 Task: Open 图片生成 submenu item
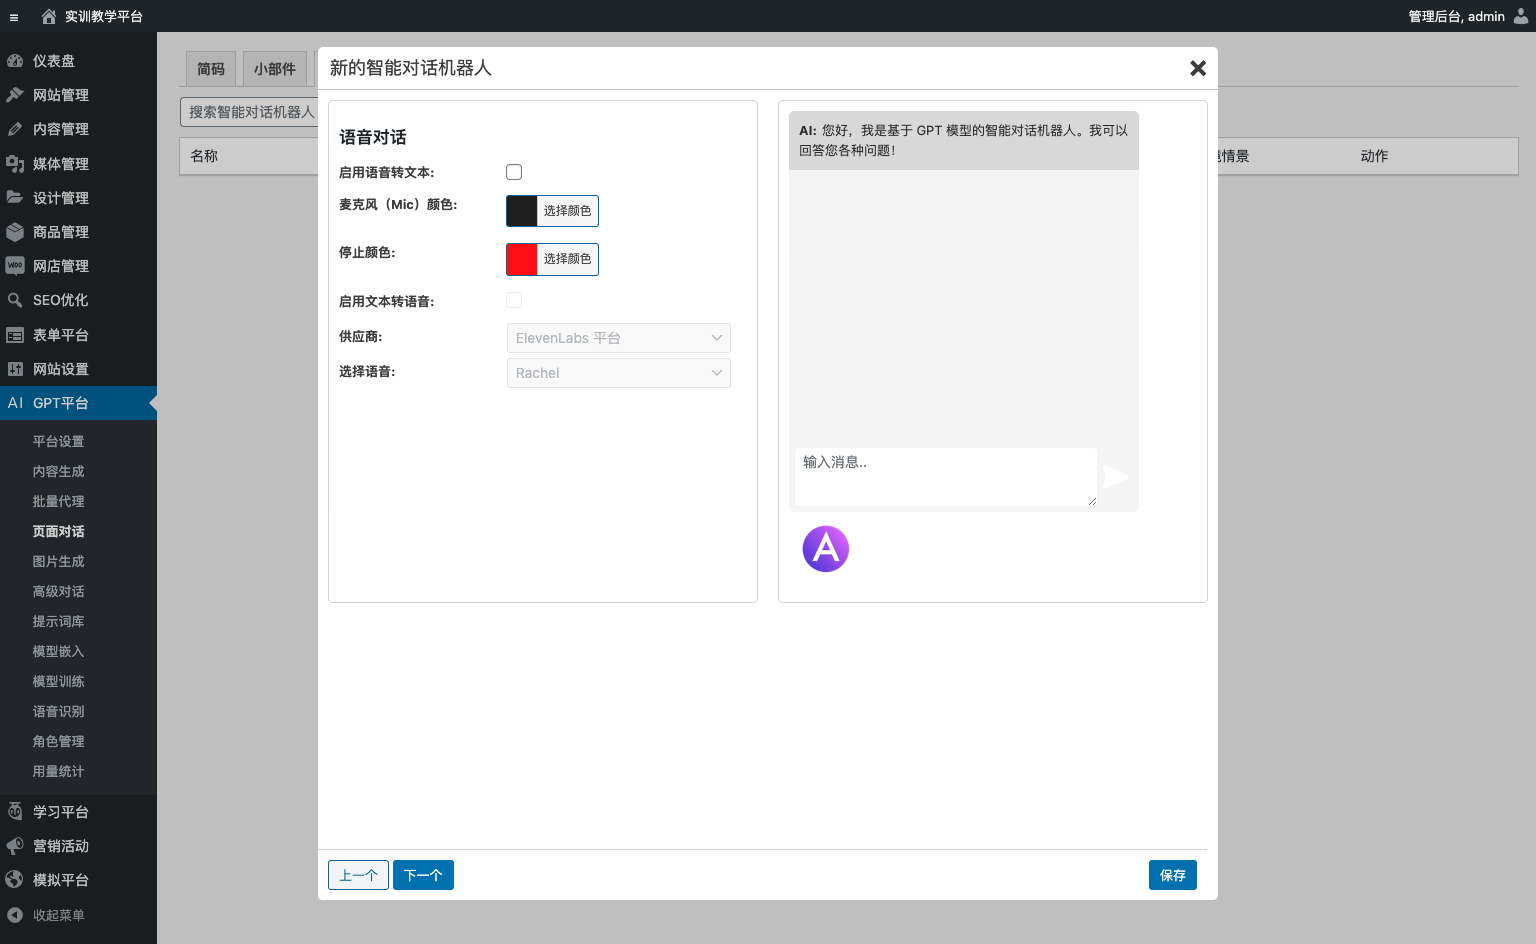pyautogui.click(x=58, y=561)
